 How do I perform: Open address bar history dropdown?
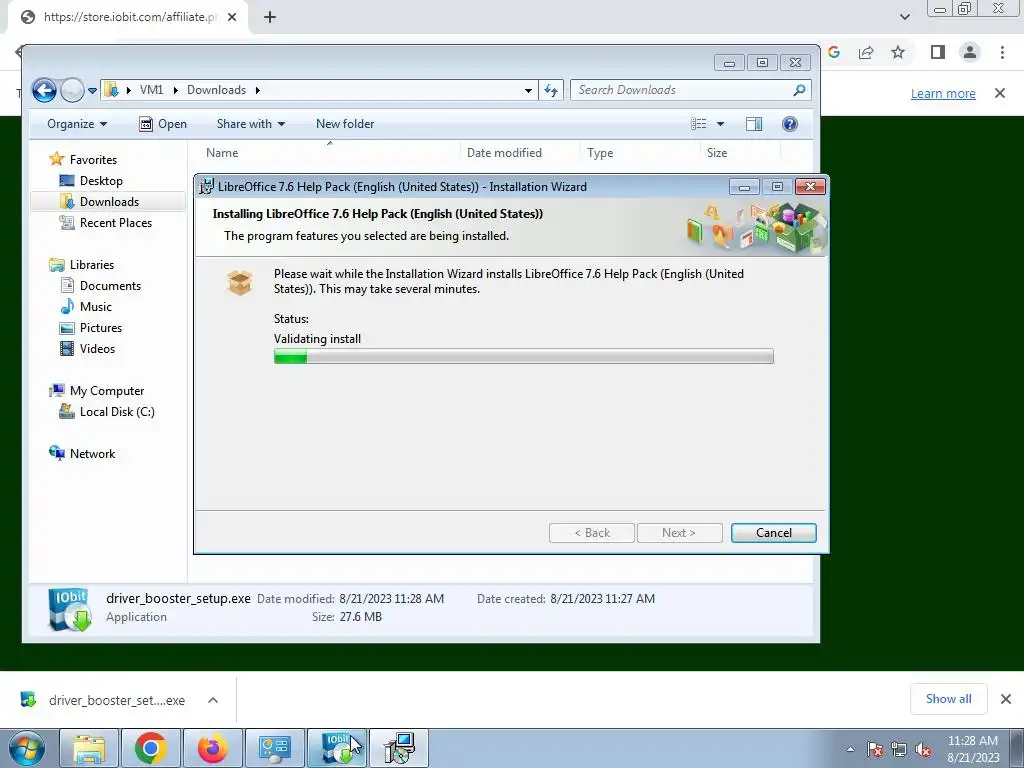tap(528, 91)
